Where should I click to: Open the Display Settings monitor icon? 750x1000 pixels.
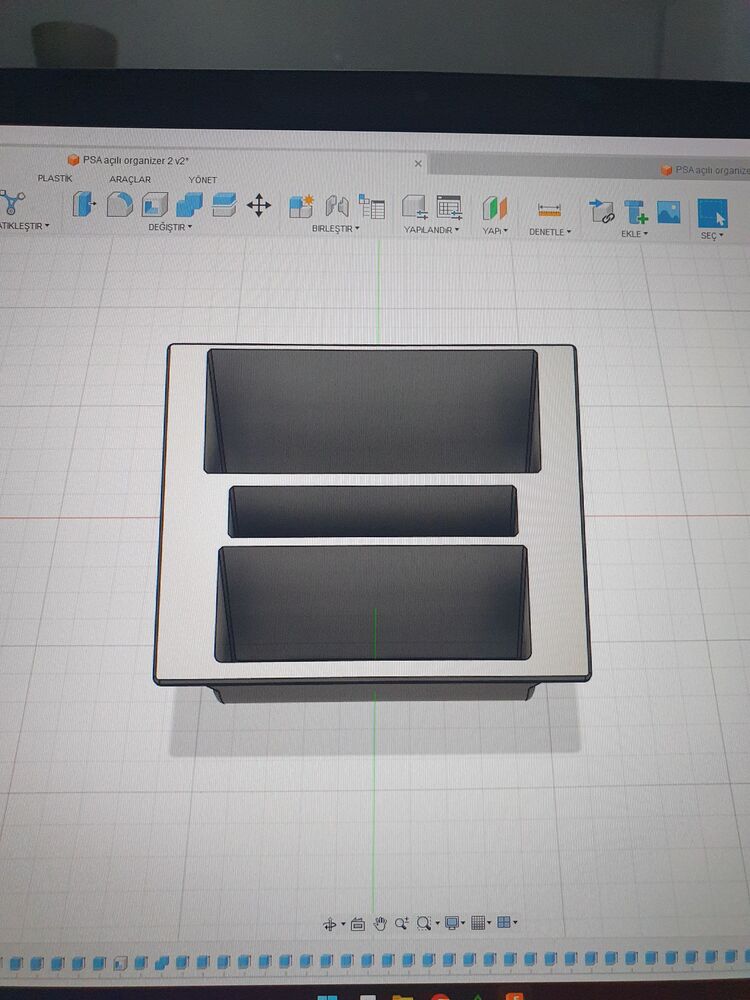(x=452, y=923)
